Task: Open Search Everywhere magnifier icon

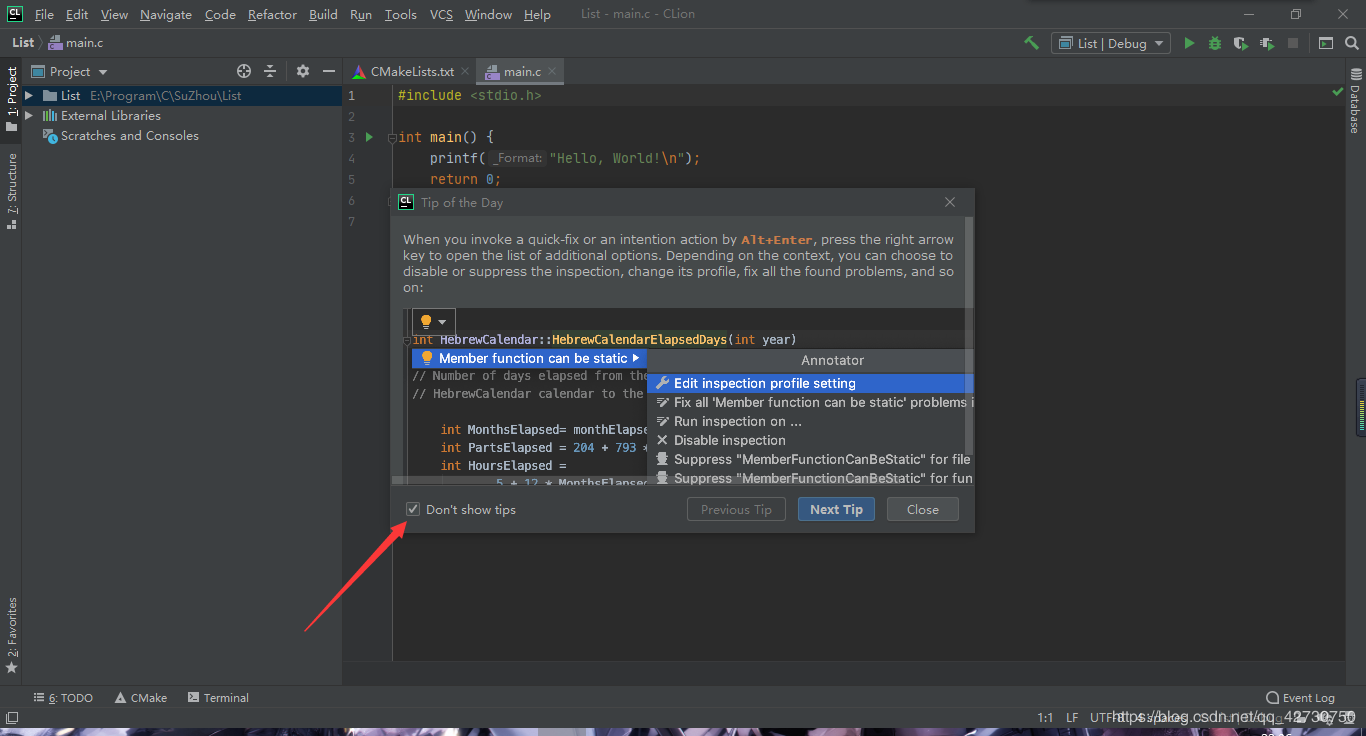Action: 1351,43
